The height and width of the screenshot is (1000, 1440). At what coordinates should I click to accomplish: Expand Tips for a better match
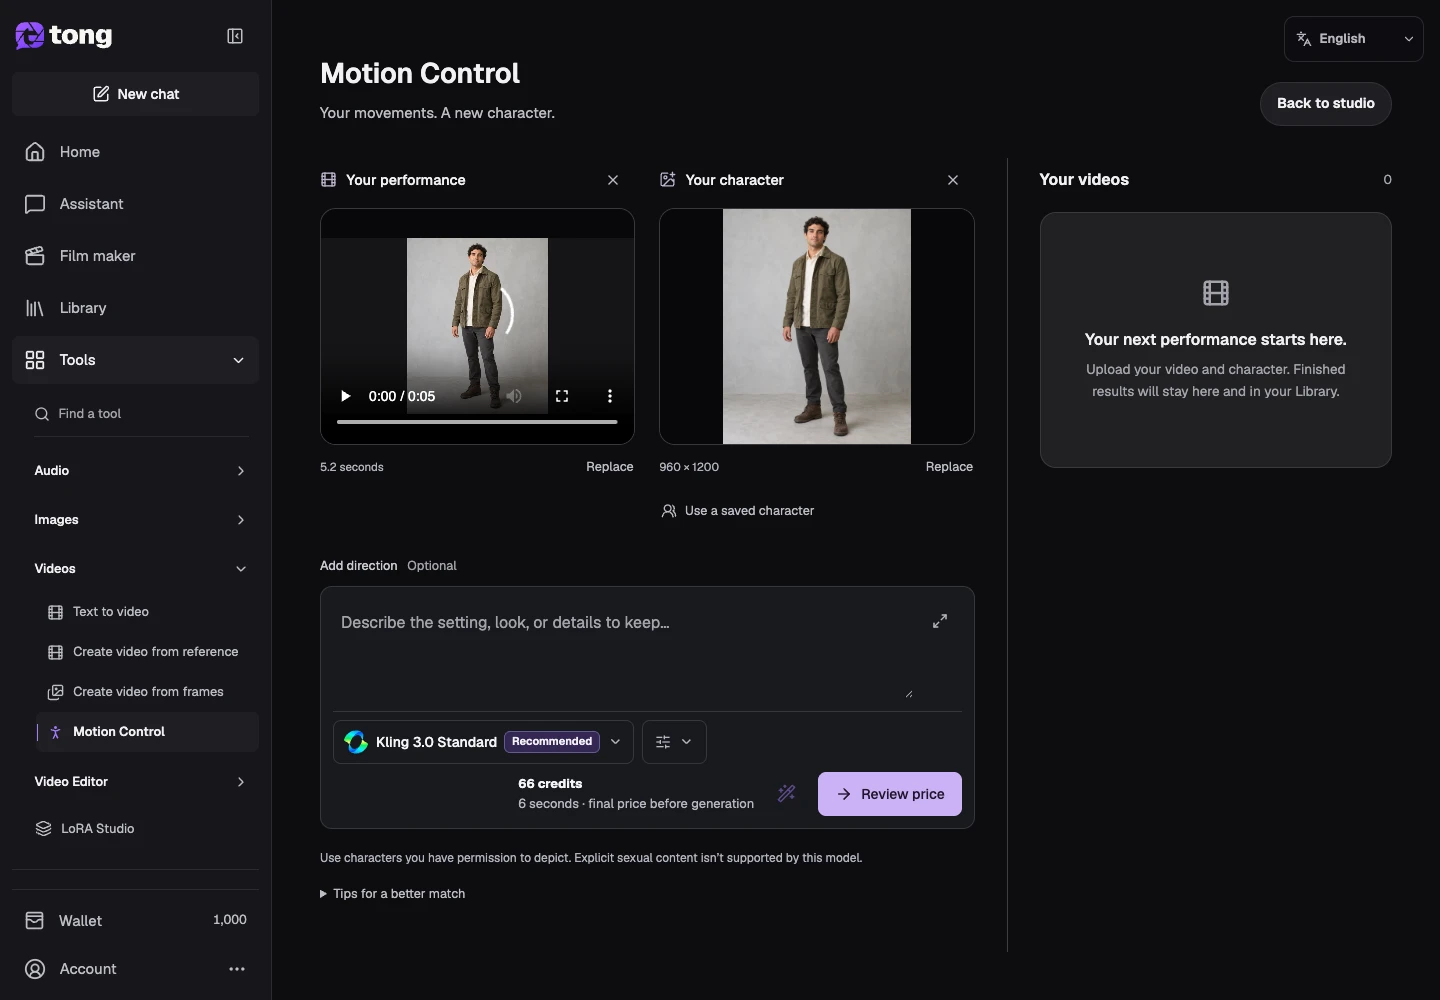pyautogui.click(x=392, y=894)
